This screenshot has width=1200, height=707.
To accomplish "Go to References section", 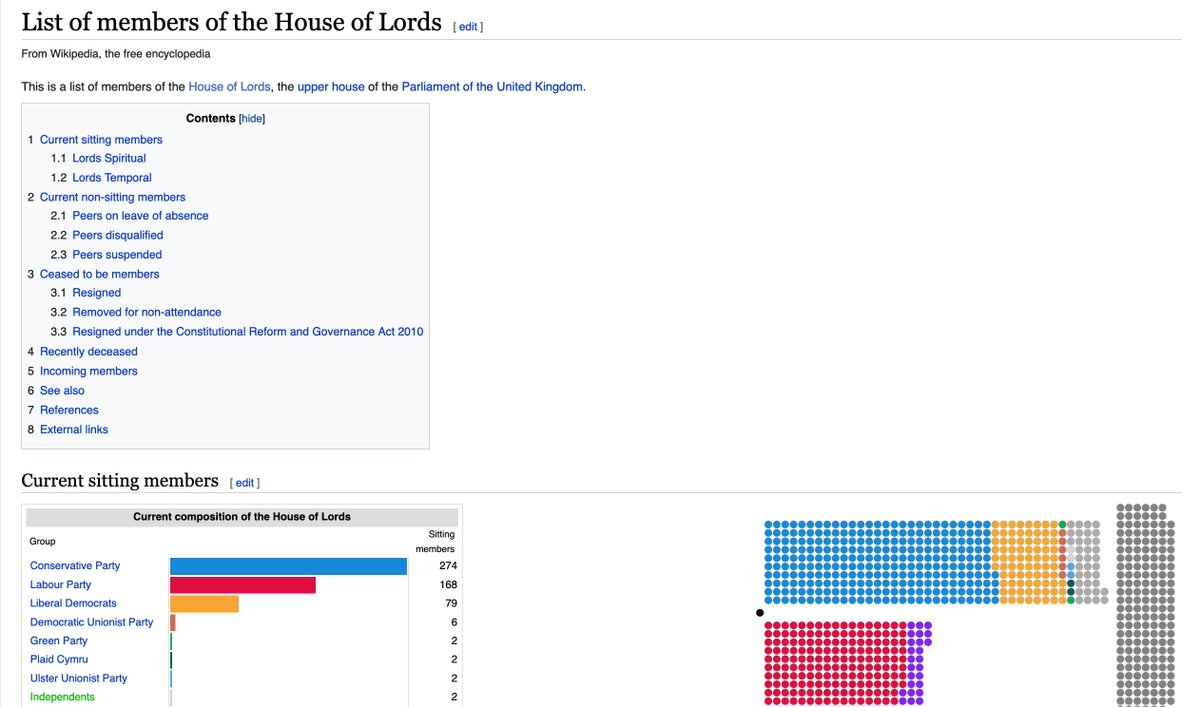I will (69, 410).
